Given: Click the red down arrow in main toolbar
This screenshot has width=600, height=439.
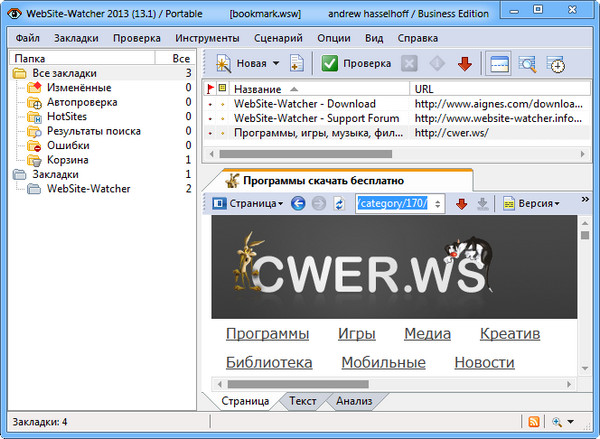Looking at the screenshot, I should click(465, 64).
